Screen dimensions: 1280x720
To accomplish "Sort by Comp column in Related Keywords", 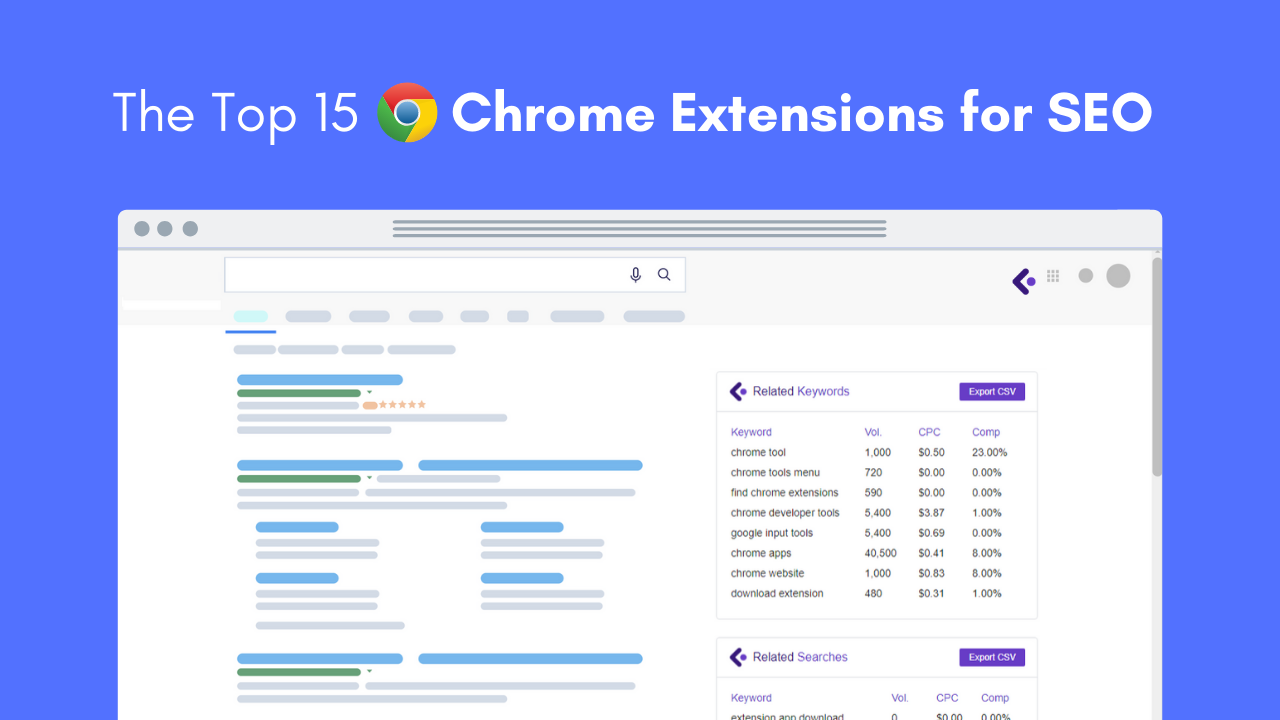I will coord(986,432).
